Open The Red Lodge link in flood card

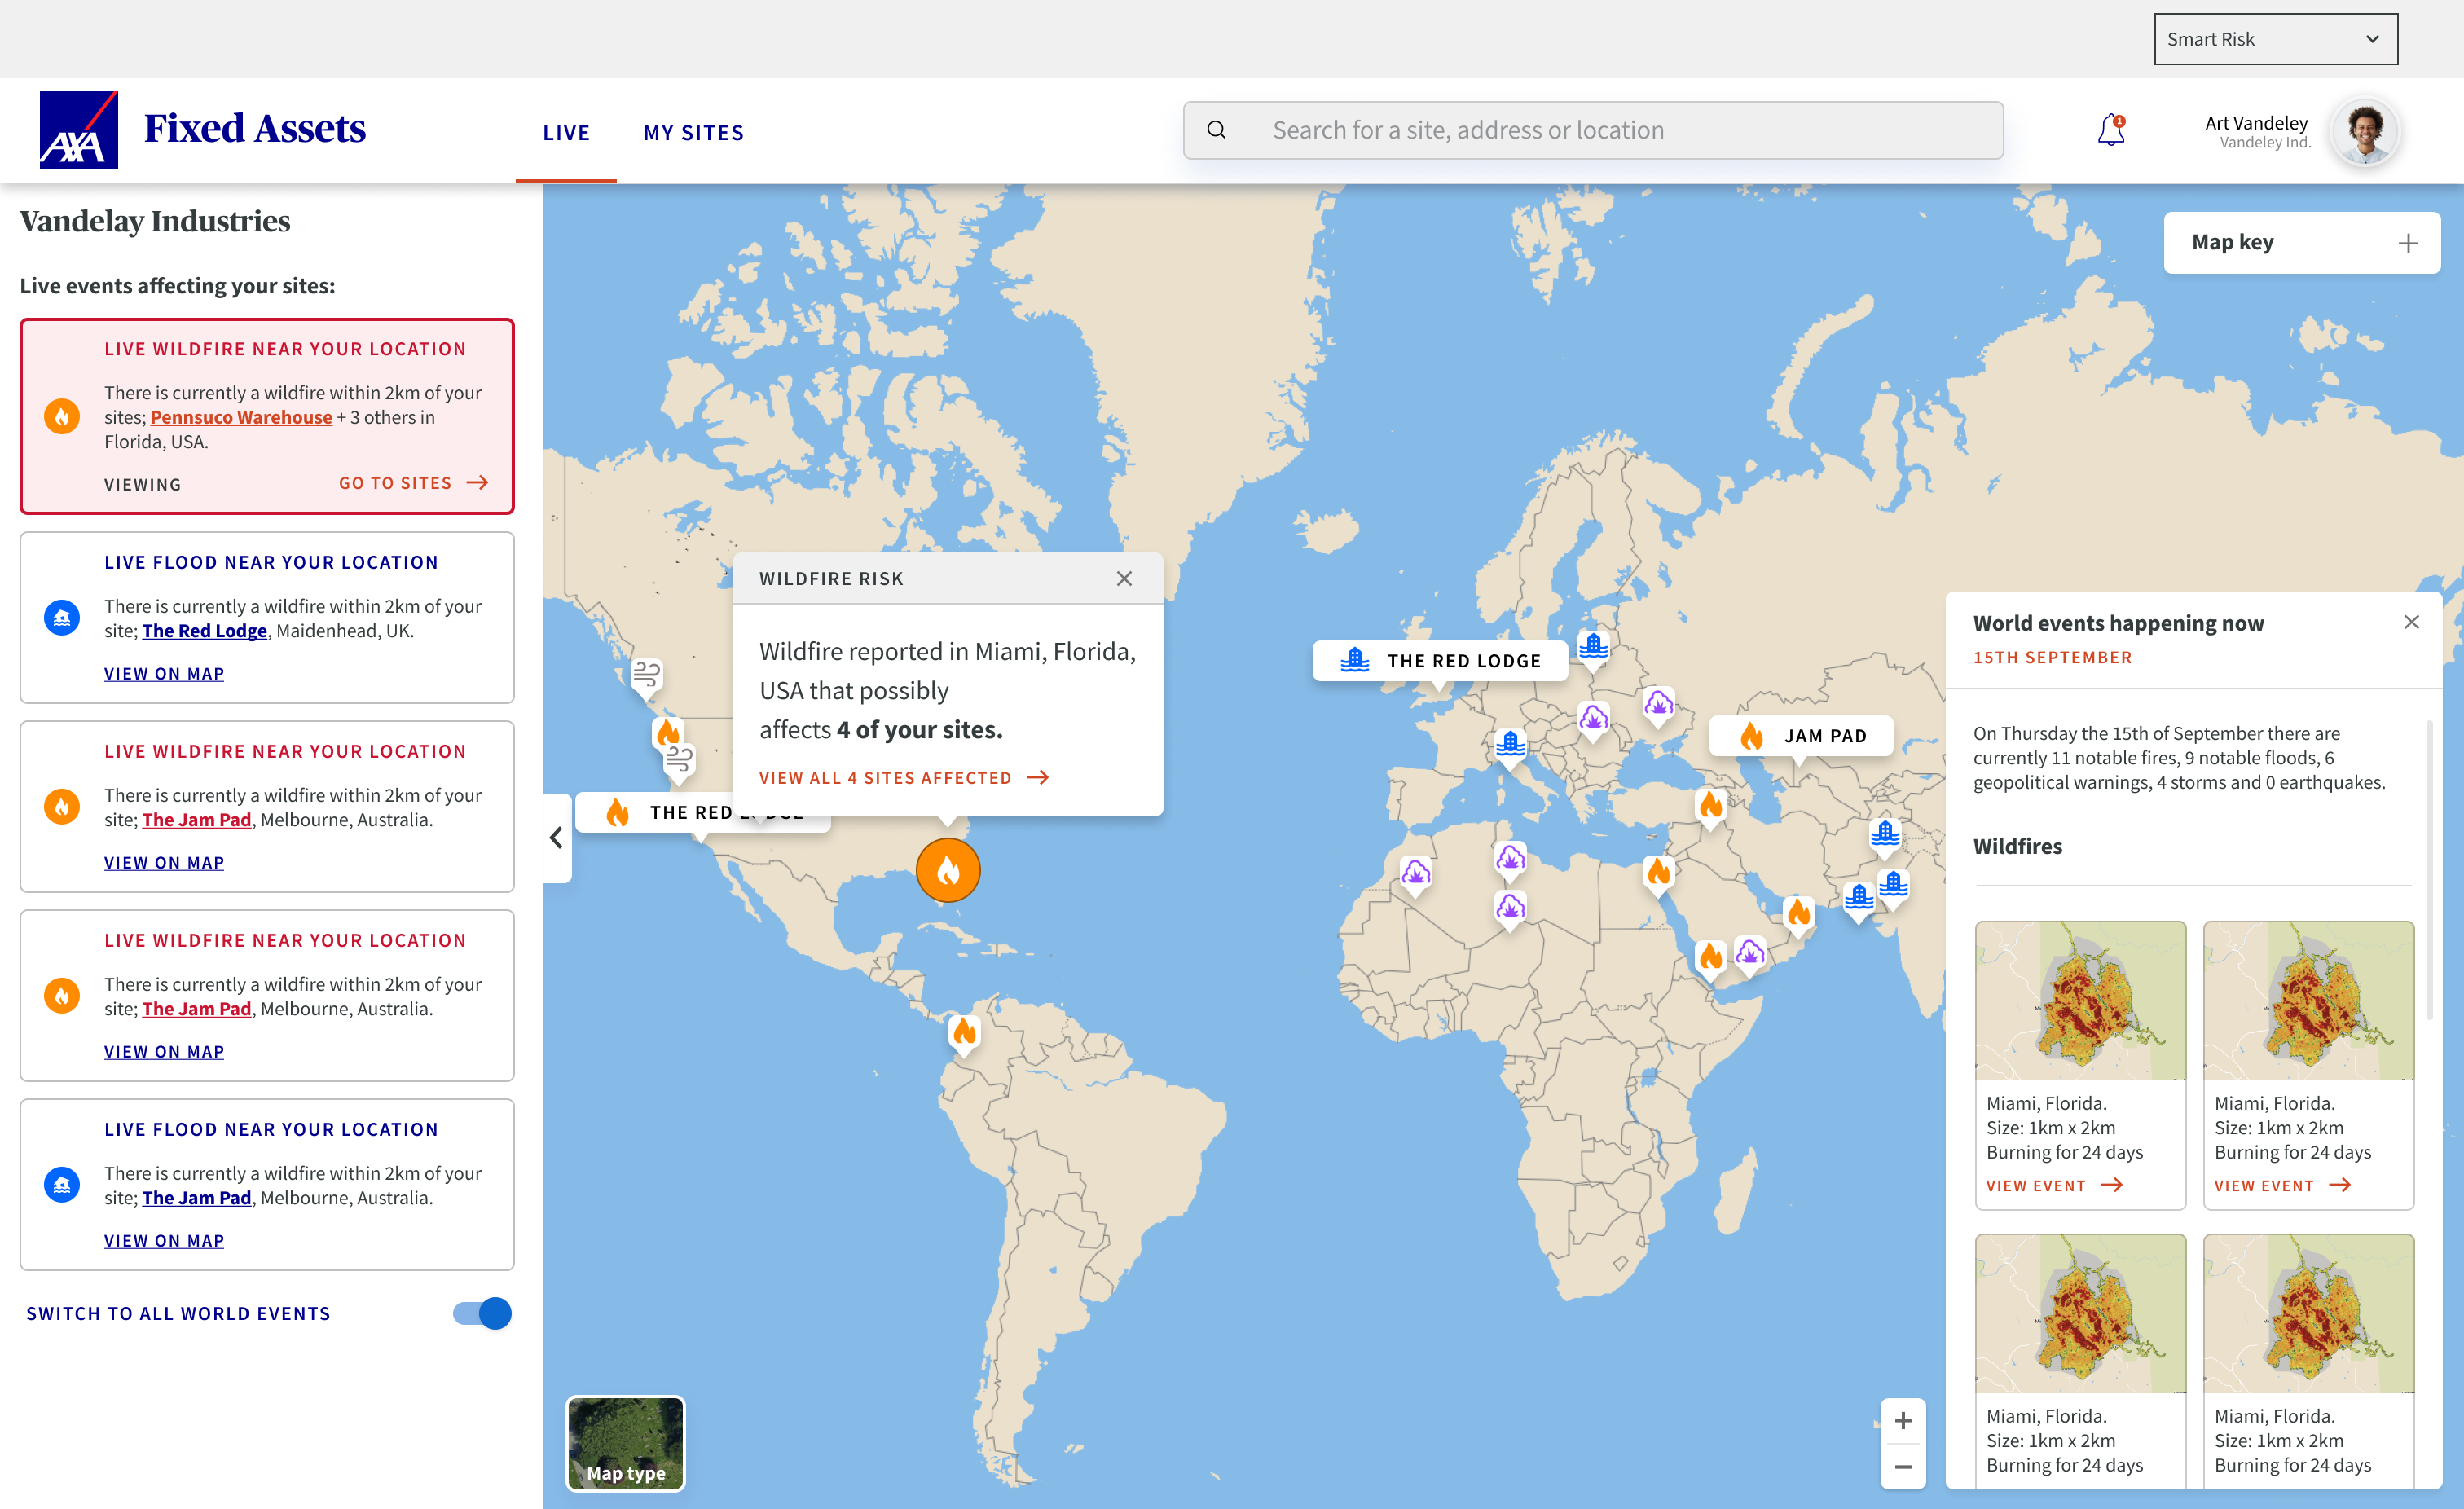point(204,630)
